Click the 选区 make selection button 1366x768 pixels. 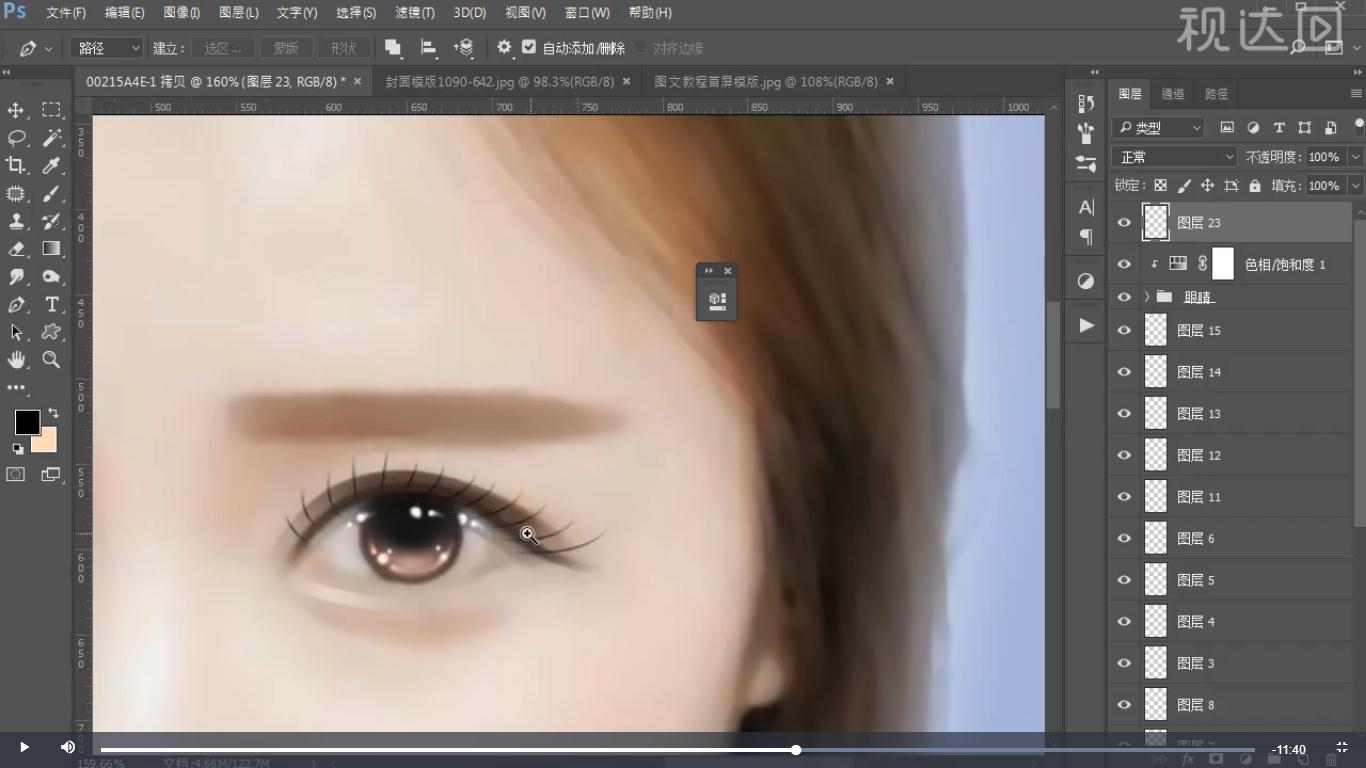pos(224,48)
